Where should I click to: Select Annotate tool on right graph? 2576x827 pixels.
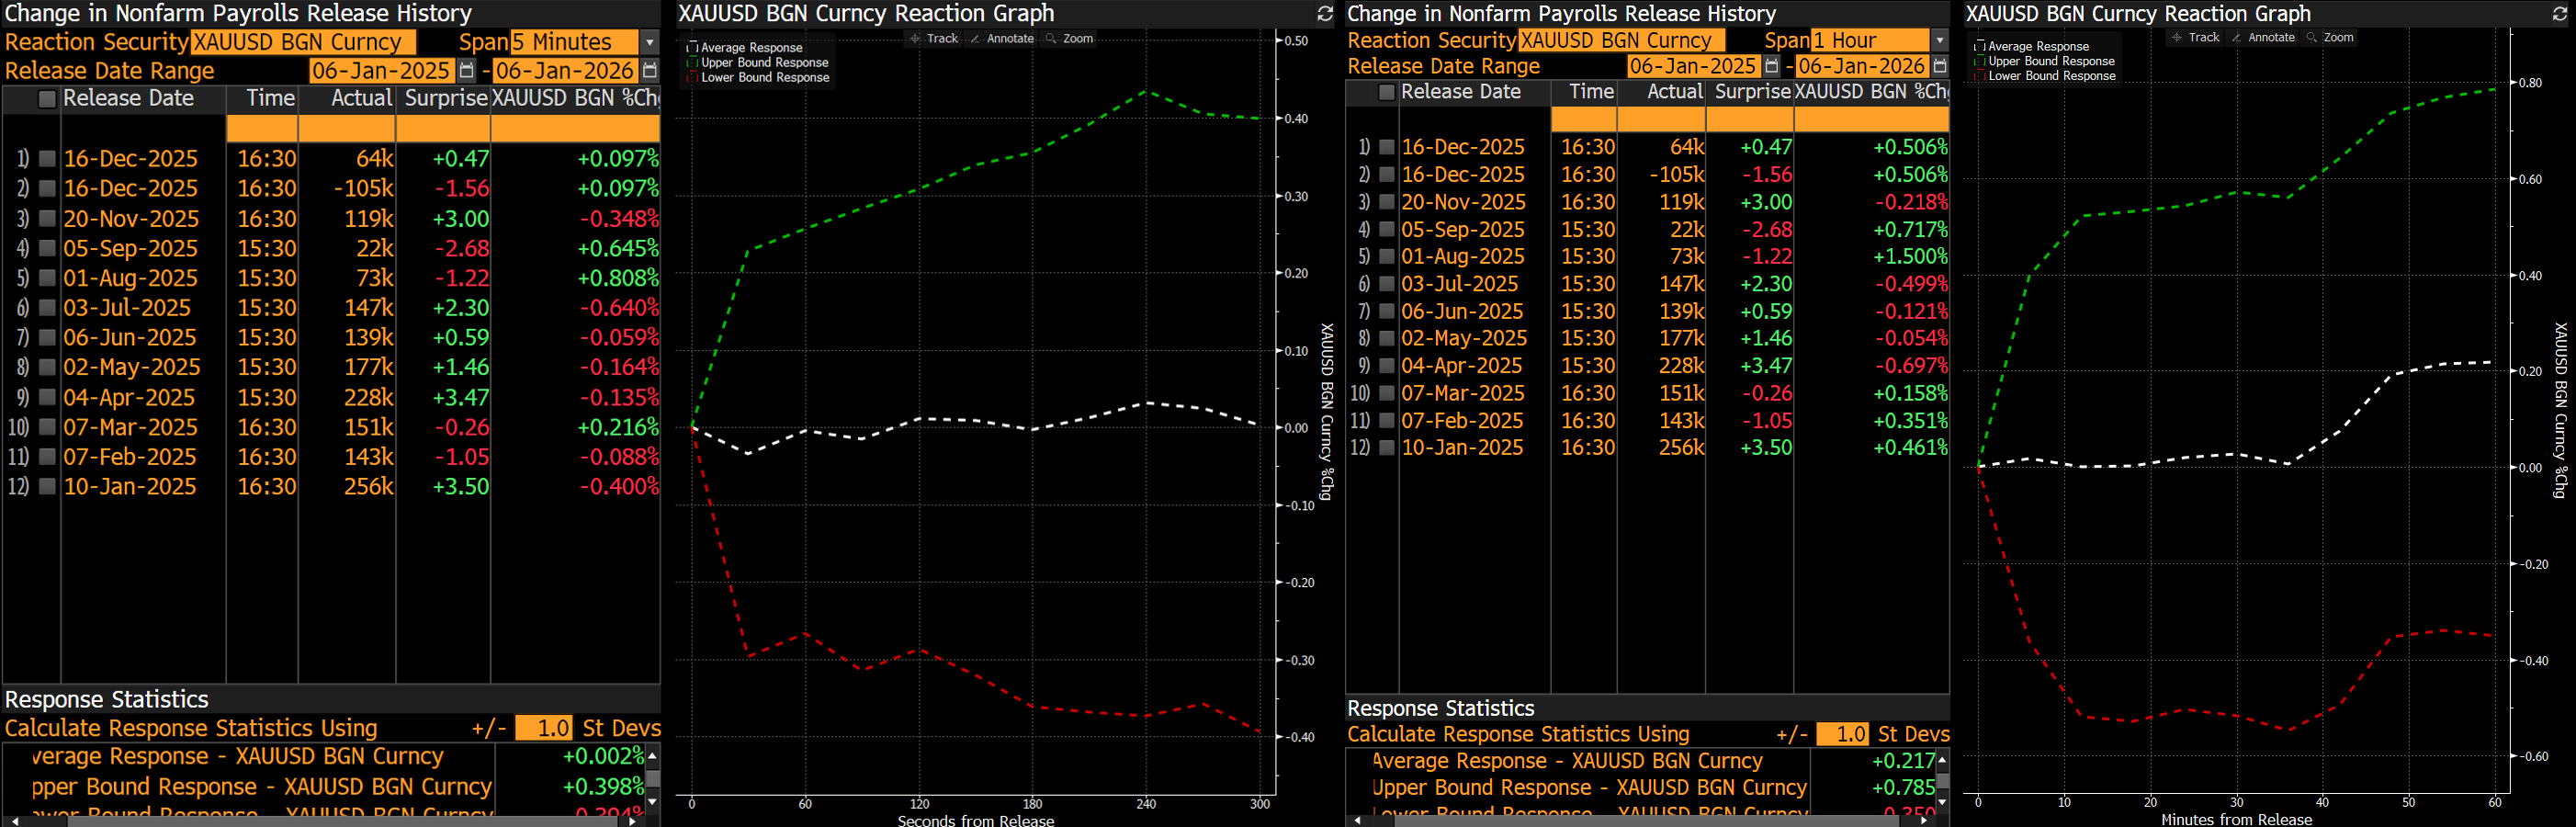pyautogui.click(x=2263, y=38)
